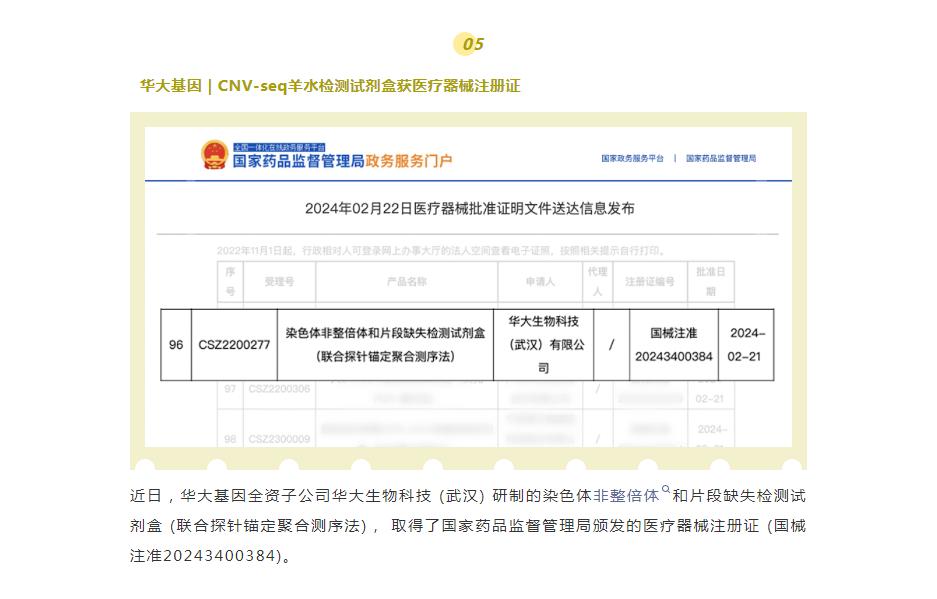Click the applicant cell 华大生物科技（武汉）有限公司
The image size is (937, 599).
click(x=544, y=345)
